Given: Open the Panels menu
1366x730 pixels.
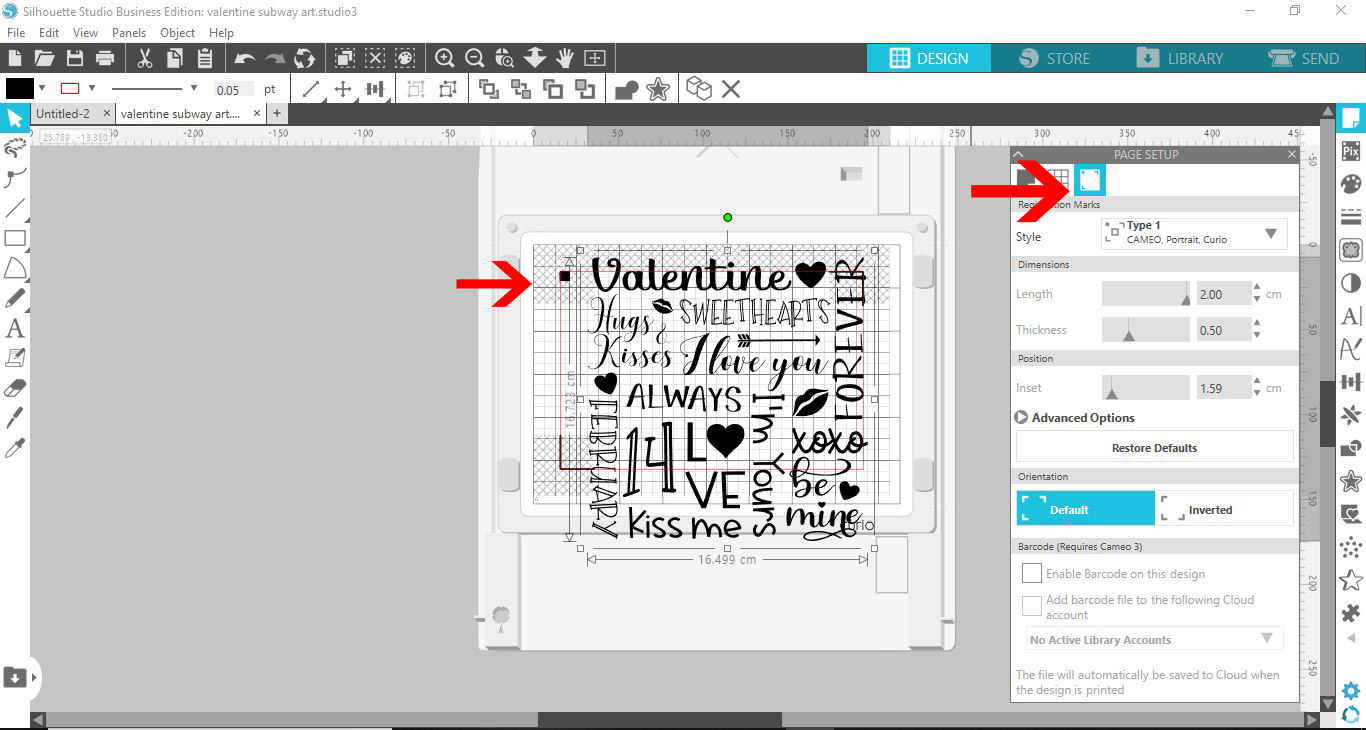Looking at the screenshot, I should [x=129, y=33].
